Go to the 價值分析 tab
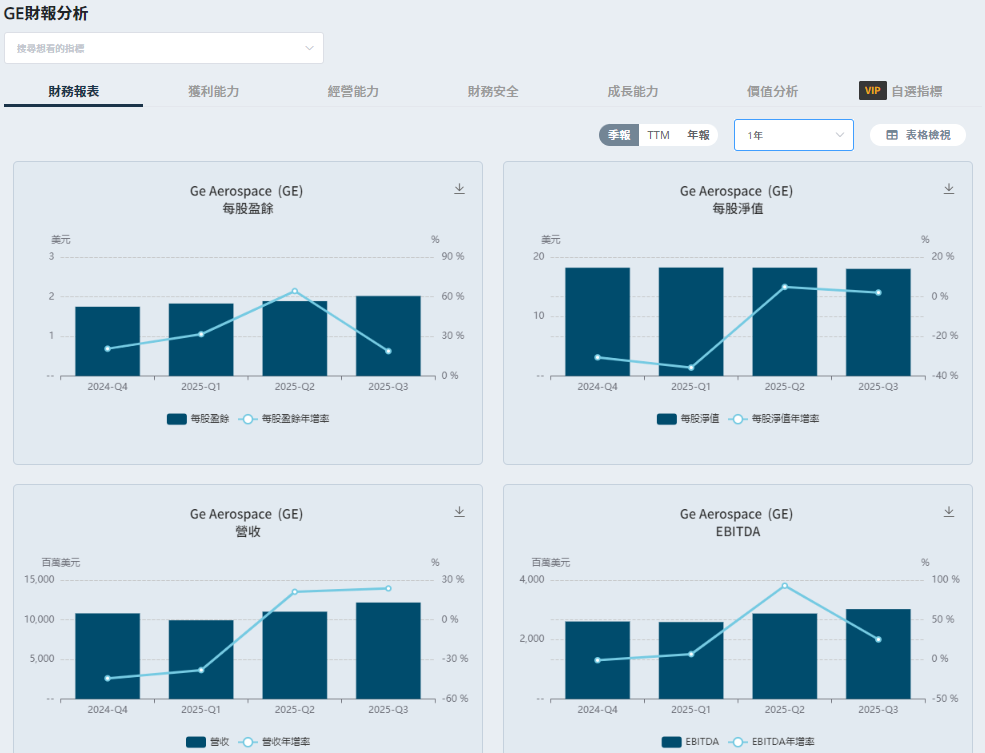Image resolution: width=985 pixels, height=753 pixels. coord(772,91)
